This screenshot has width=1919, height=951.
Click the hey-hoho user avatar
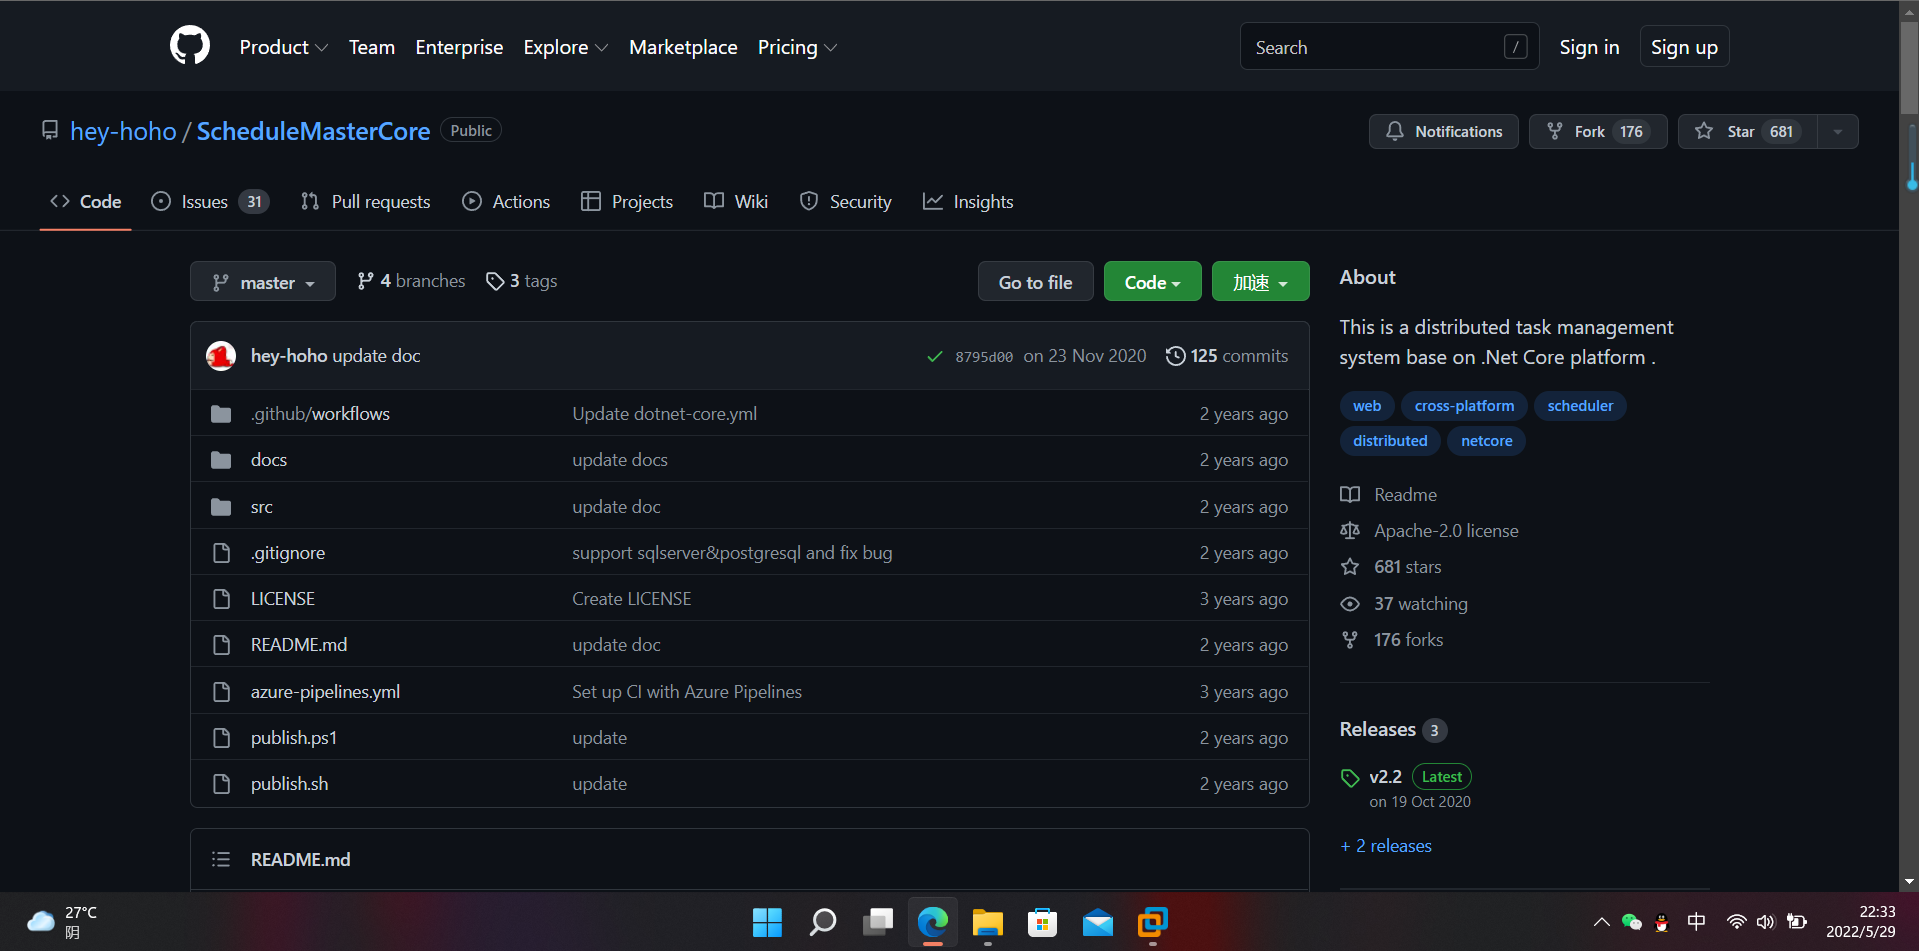coord(221,356)
